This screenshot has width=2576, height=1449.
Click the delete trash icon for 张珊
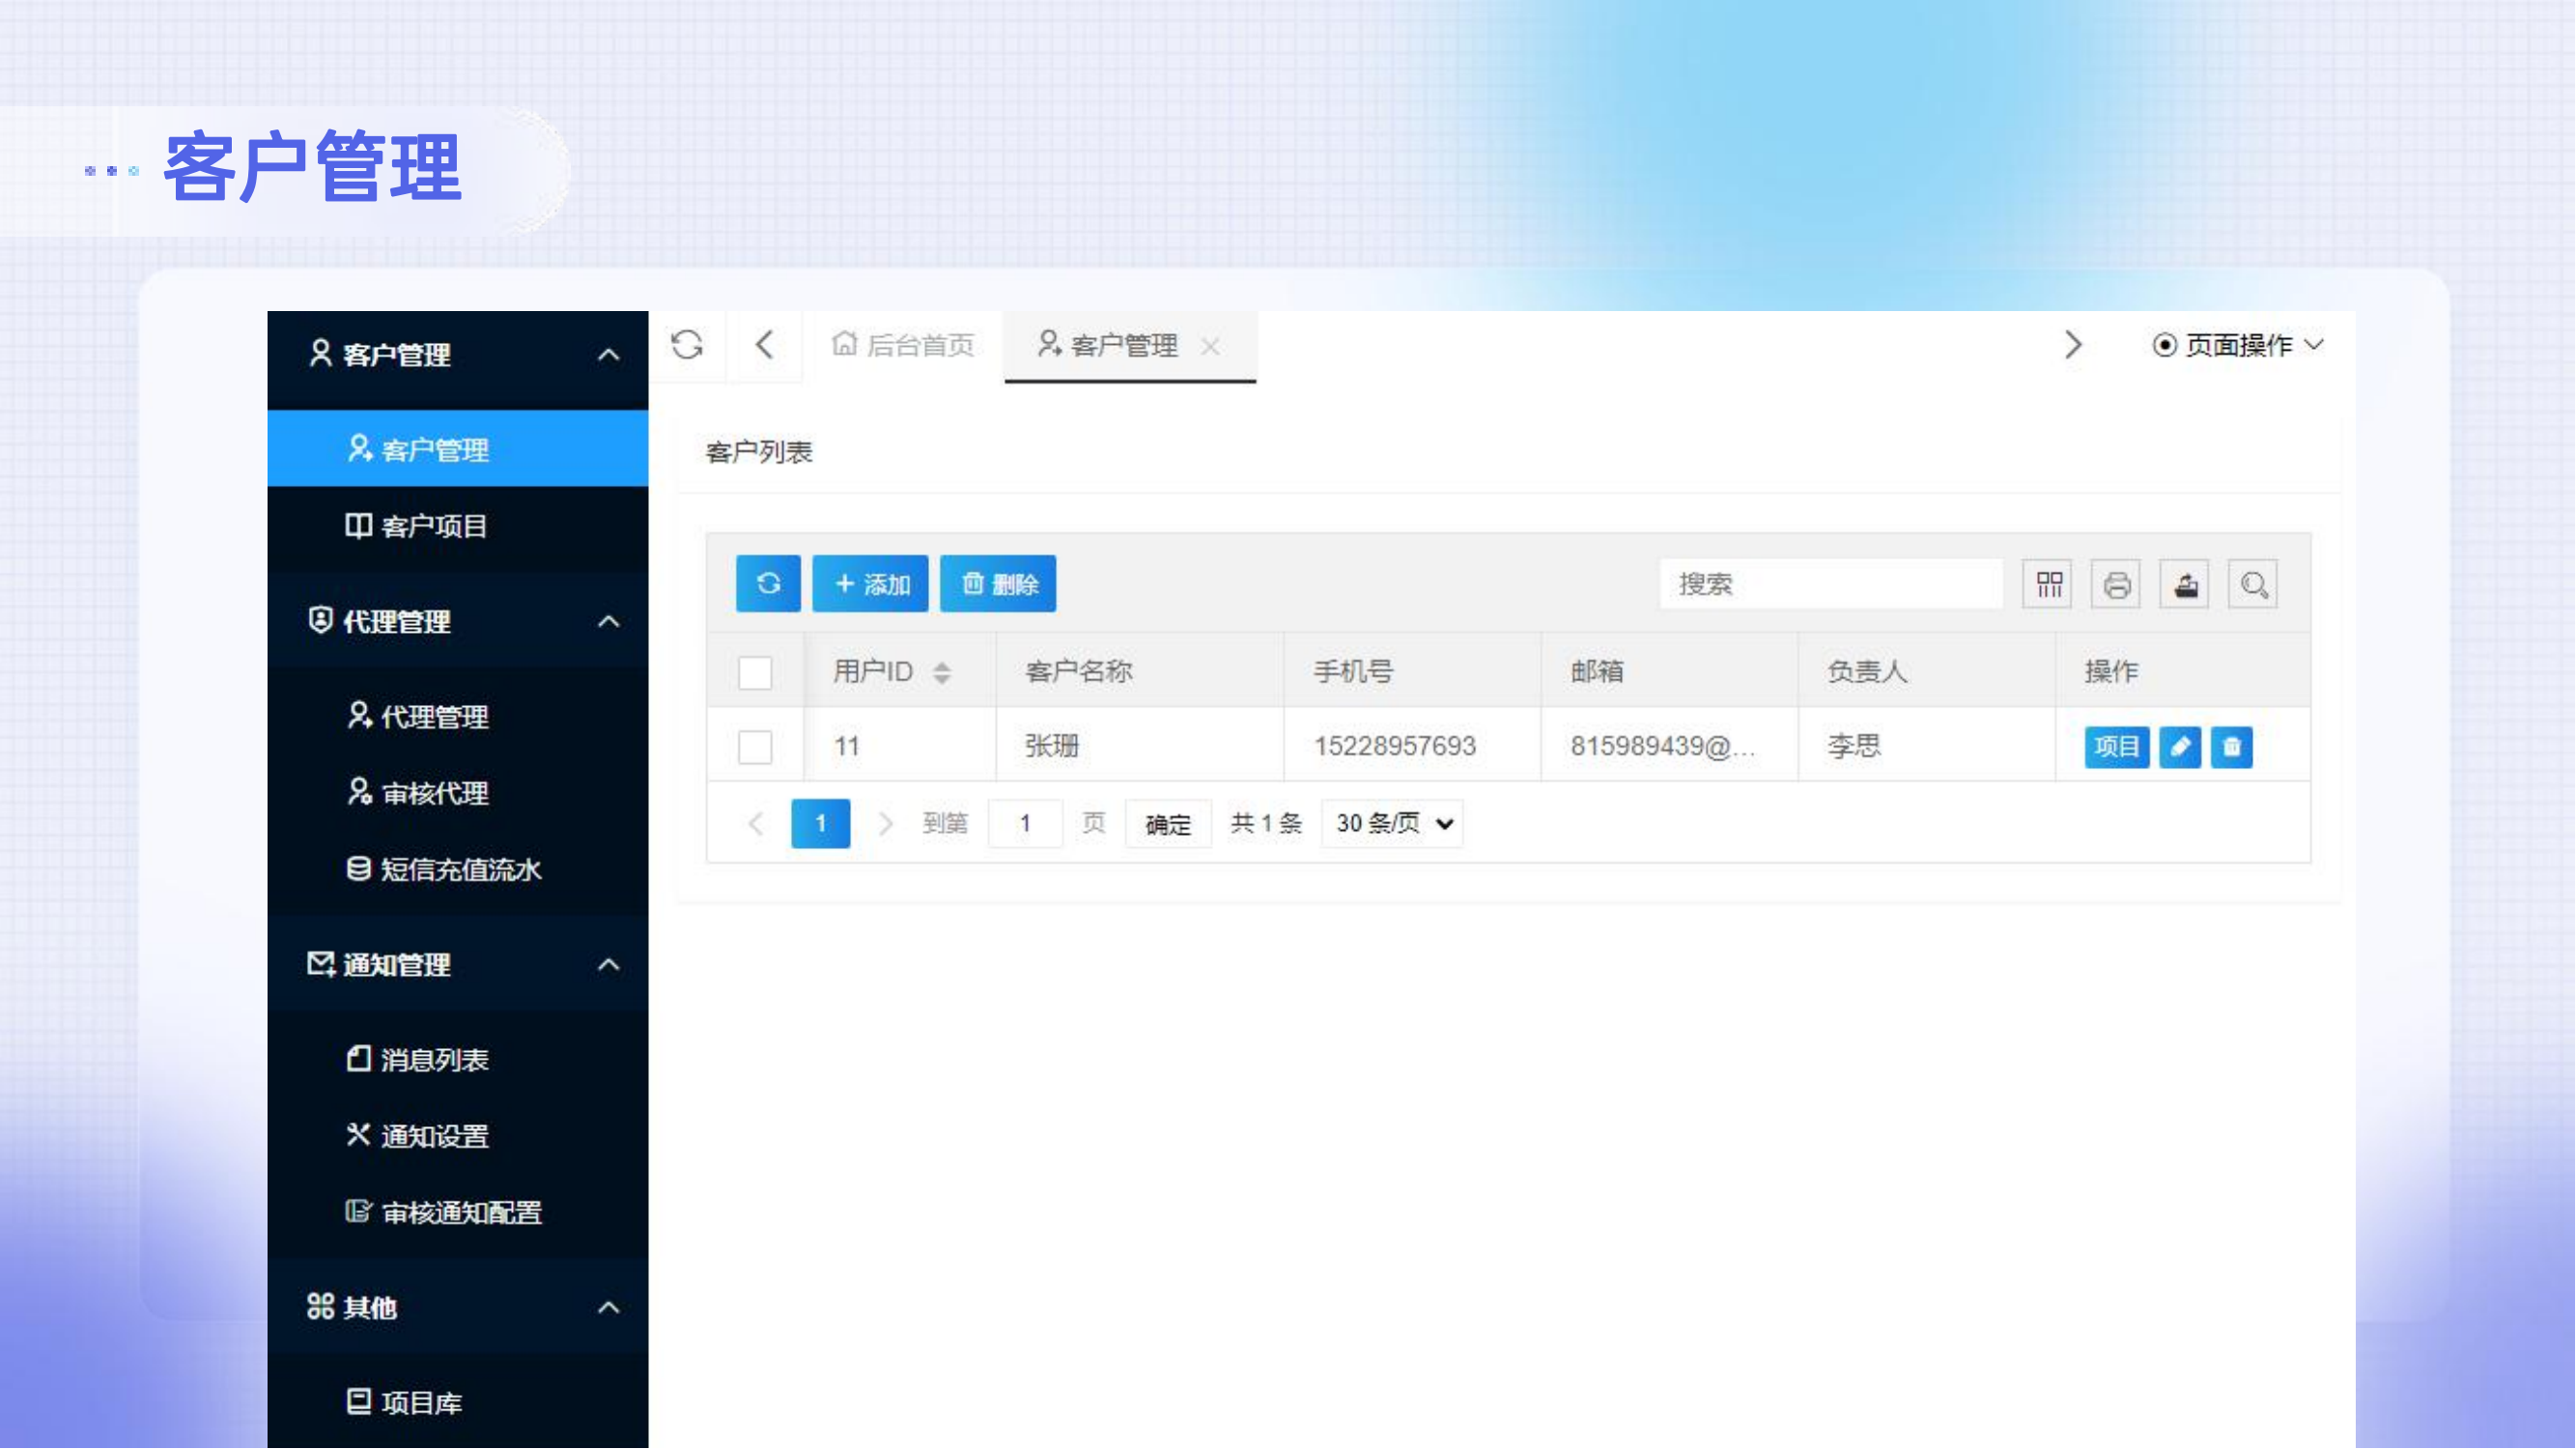[x=2232, y=747]
